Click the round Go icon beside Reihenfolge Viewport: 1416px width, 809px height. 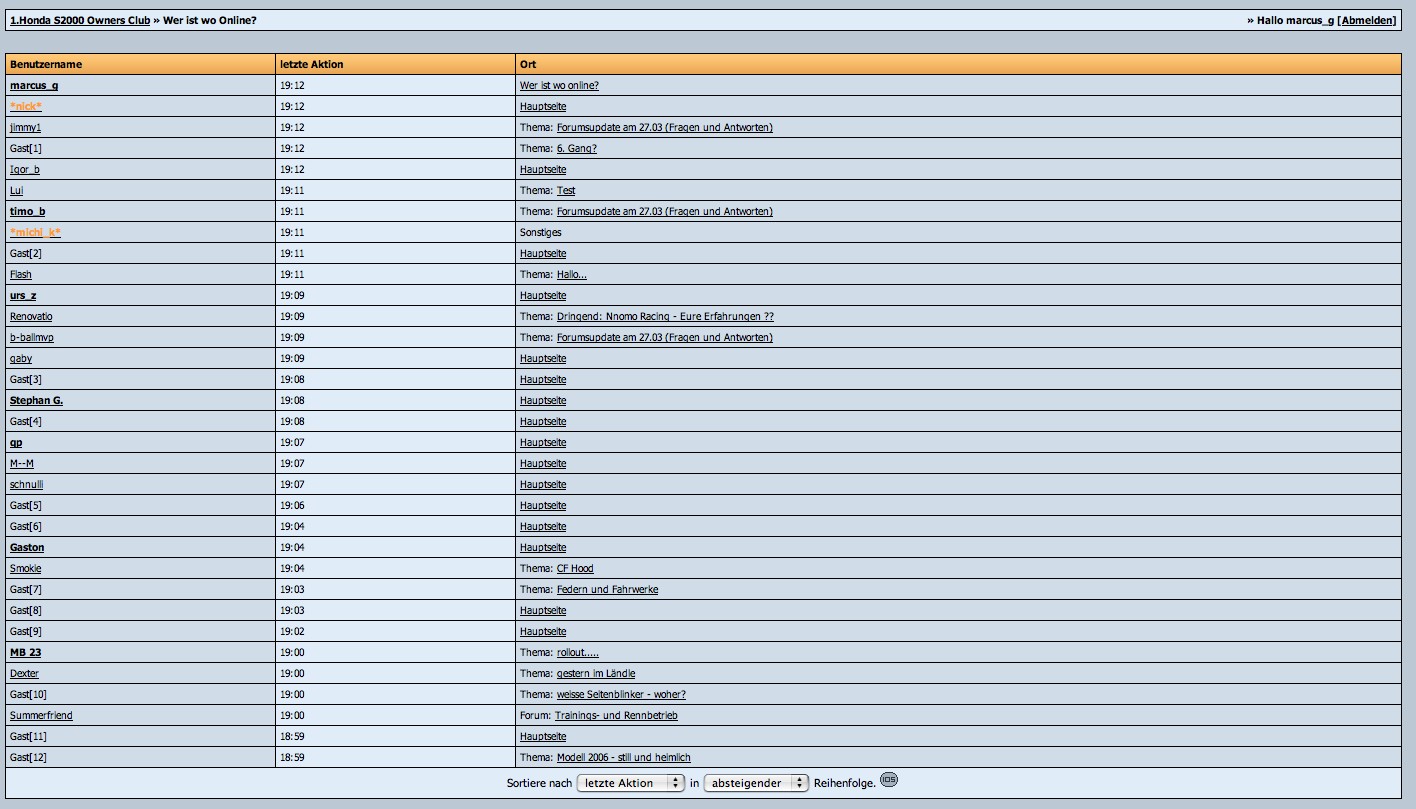click(888, 781)
